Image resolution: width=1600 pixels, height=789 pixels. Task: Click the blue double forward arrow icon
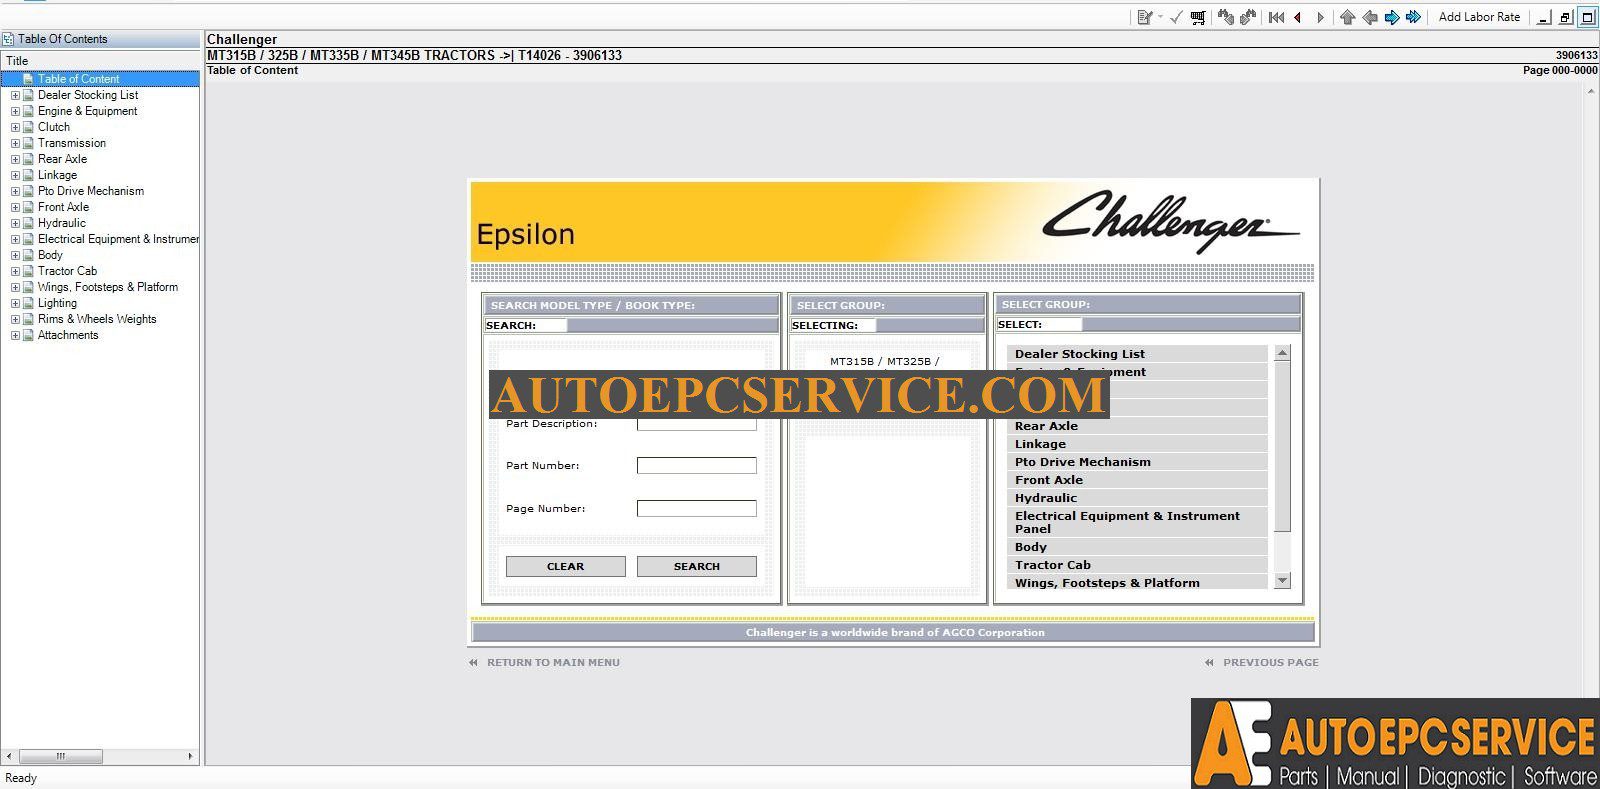coord(1414,17)
